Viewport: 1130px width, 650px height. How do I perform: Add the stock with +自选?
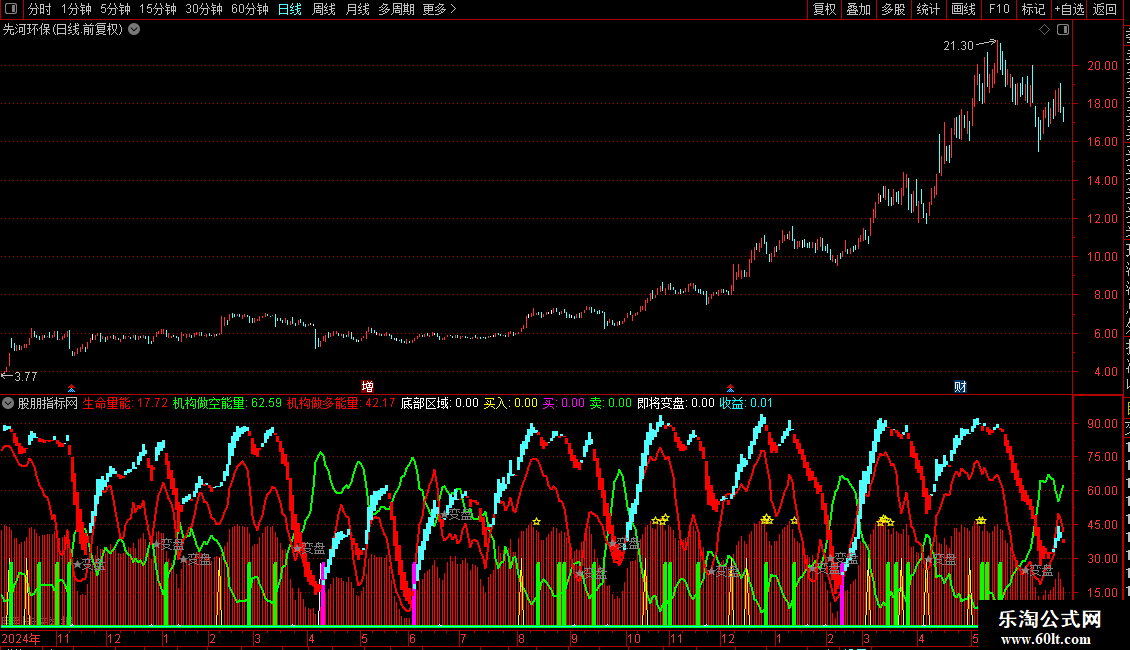(1069, 9)
